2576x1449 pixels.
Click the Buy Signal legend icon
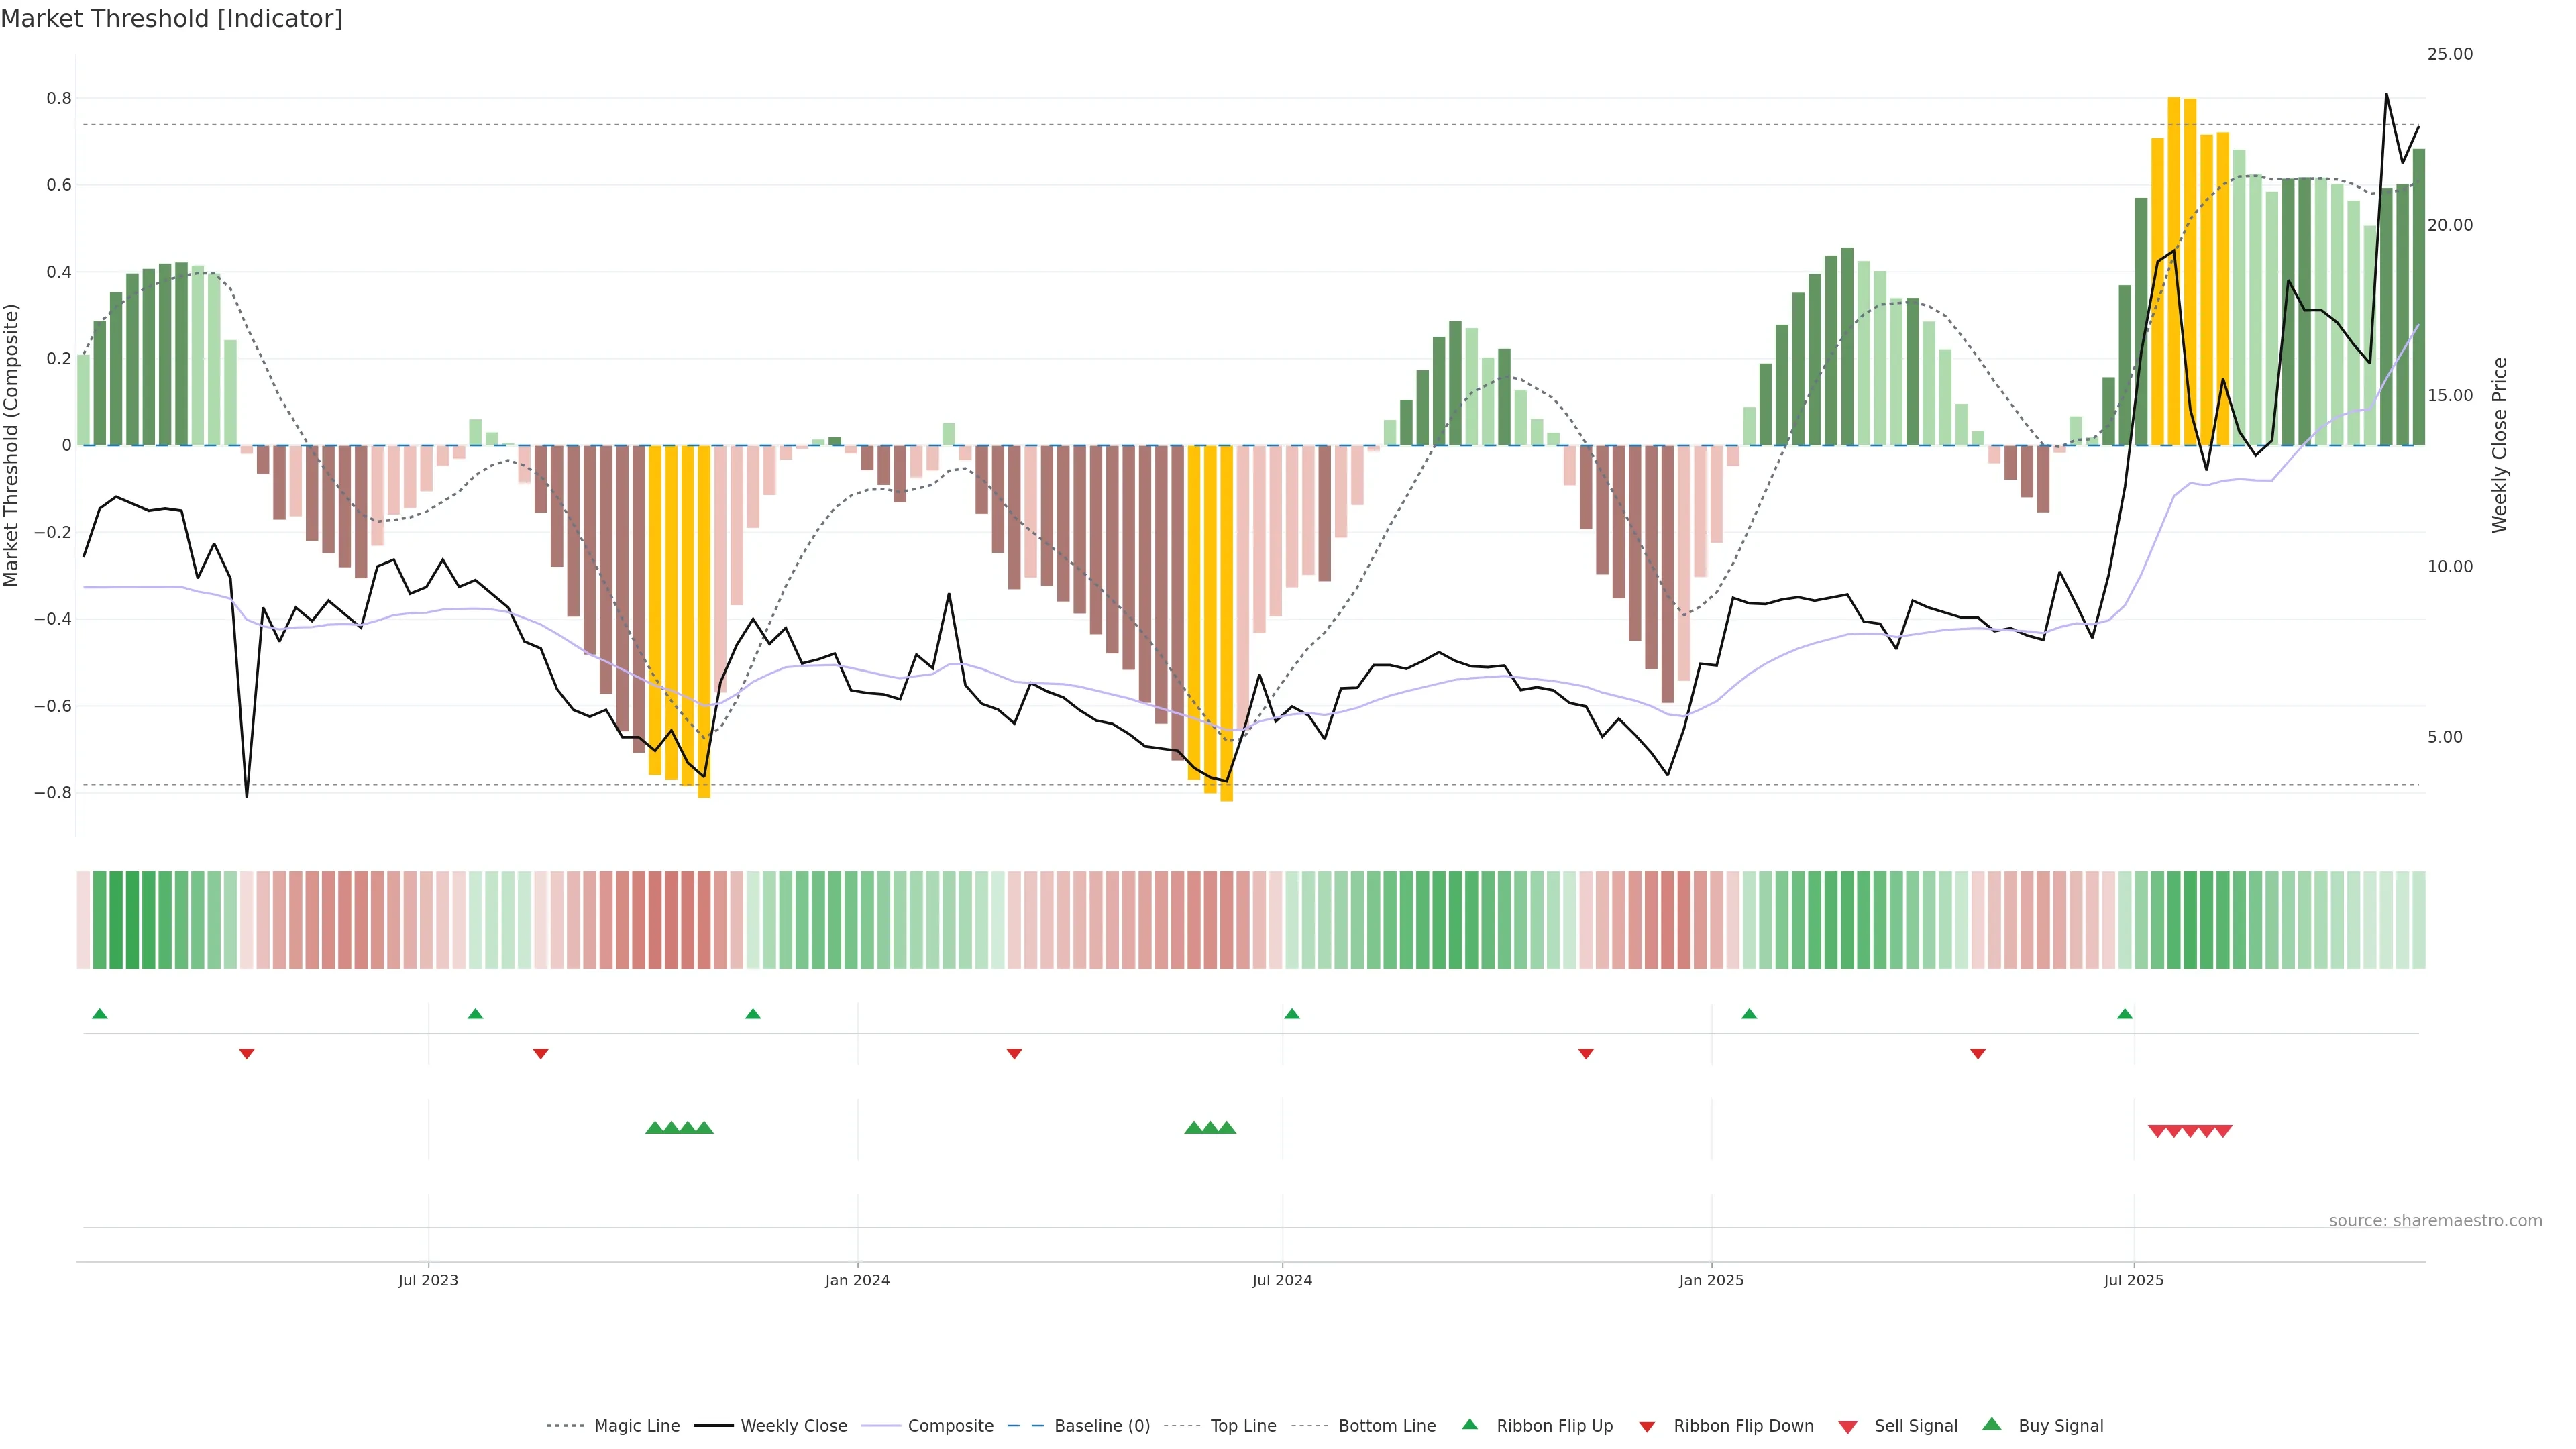(1992, 1424)
